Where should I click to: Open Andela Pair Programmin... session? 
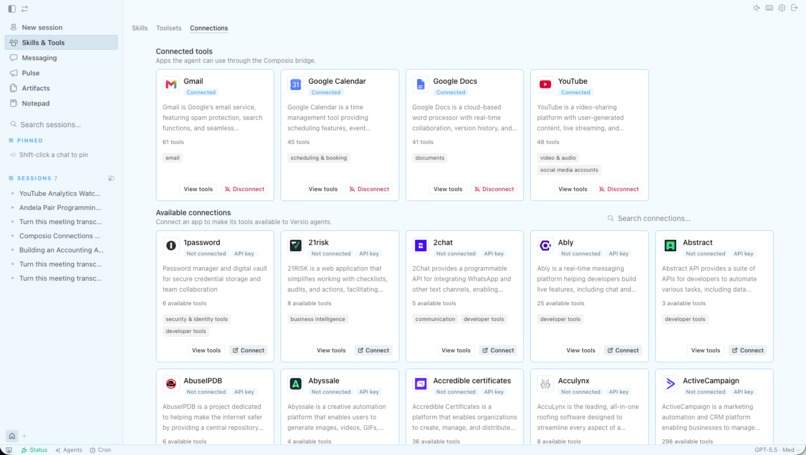(x=61, y=208)
